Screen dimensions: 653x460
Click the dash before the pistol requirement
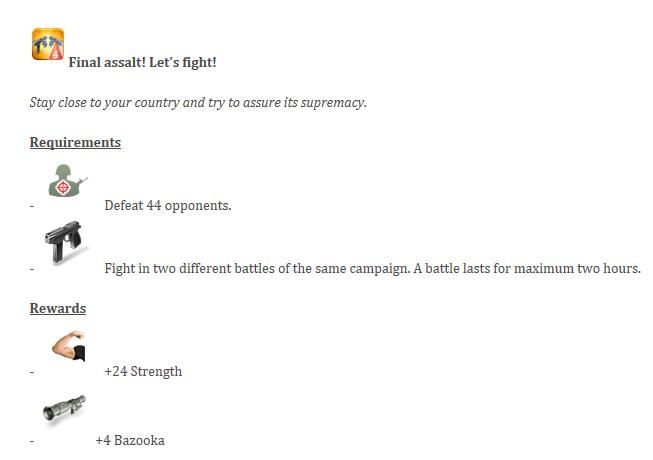point(32,269)
